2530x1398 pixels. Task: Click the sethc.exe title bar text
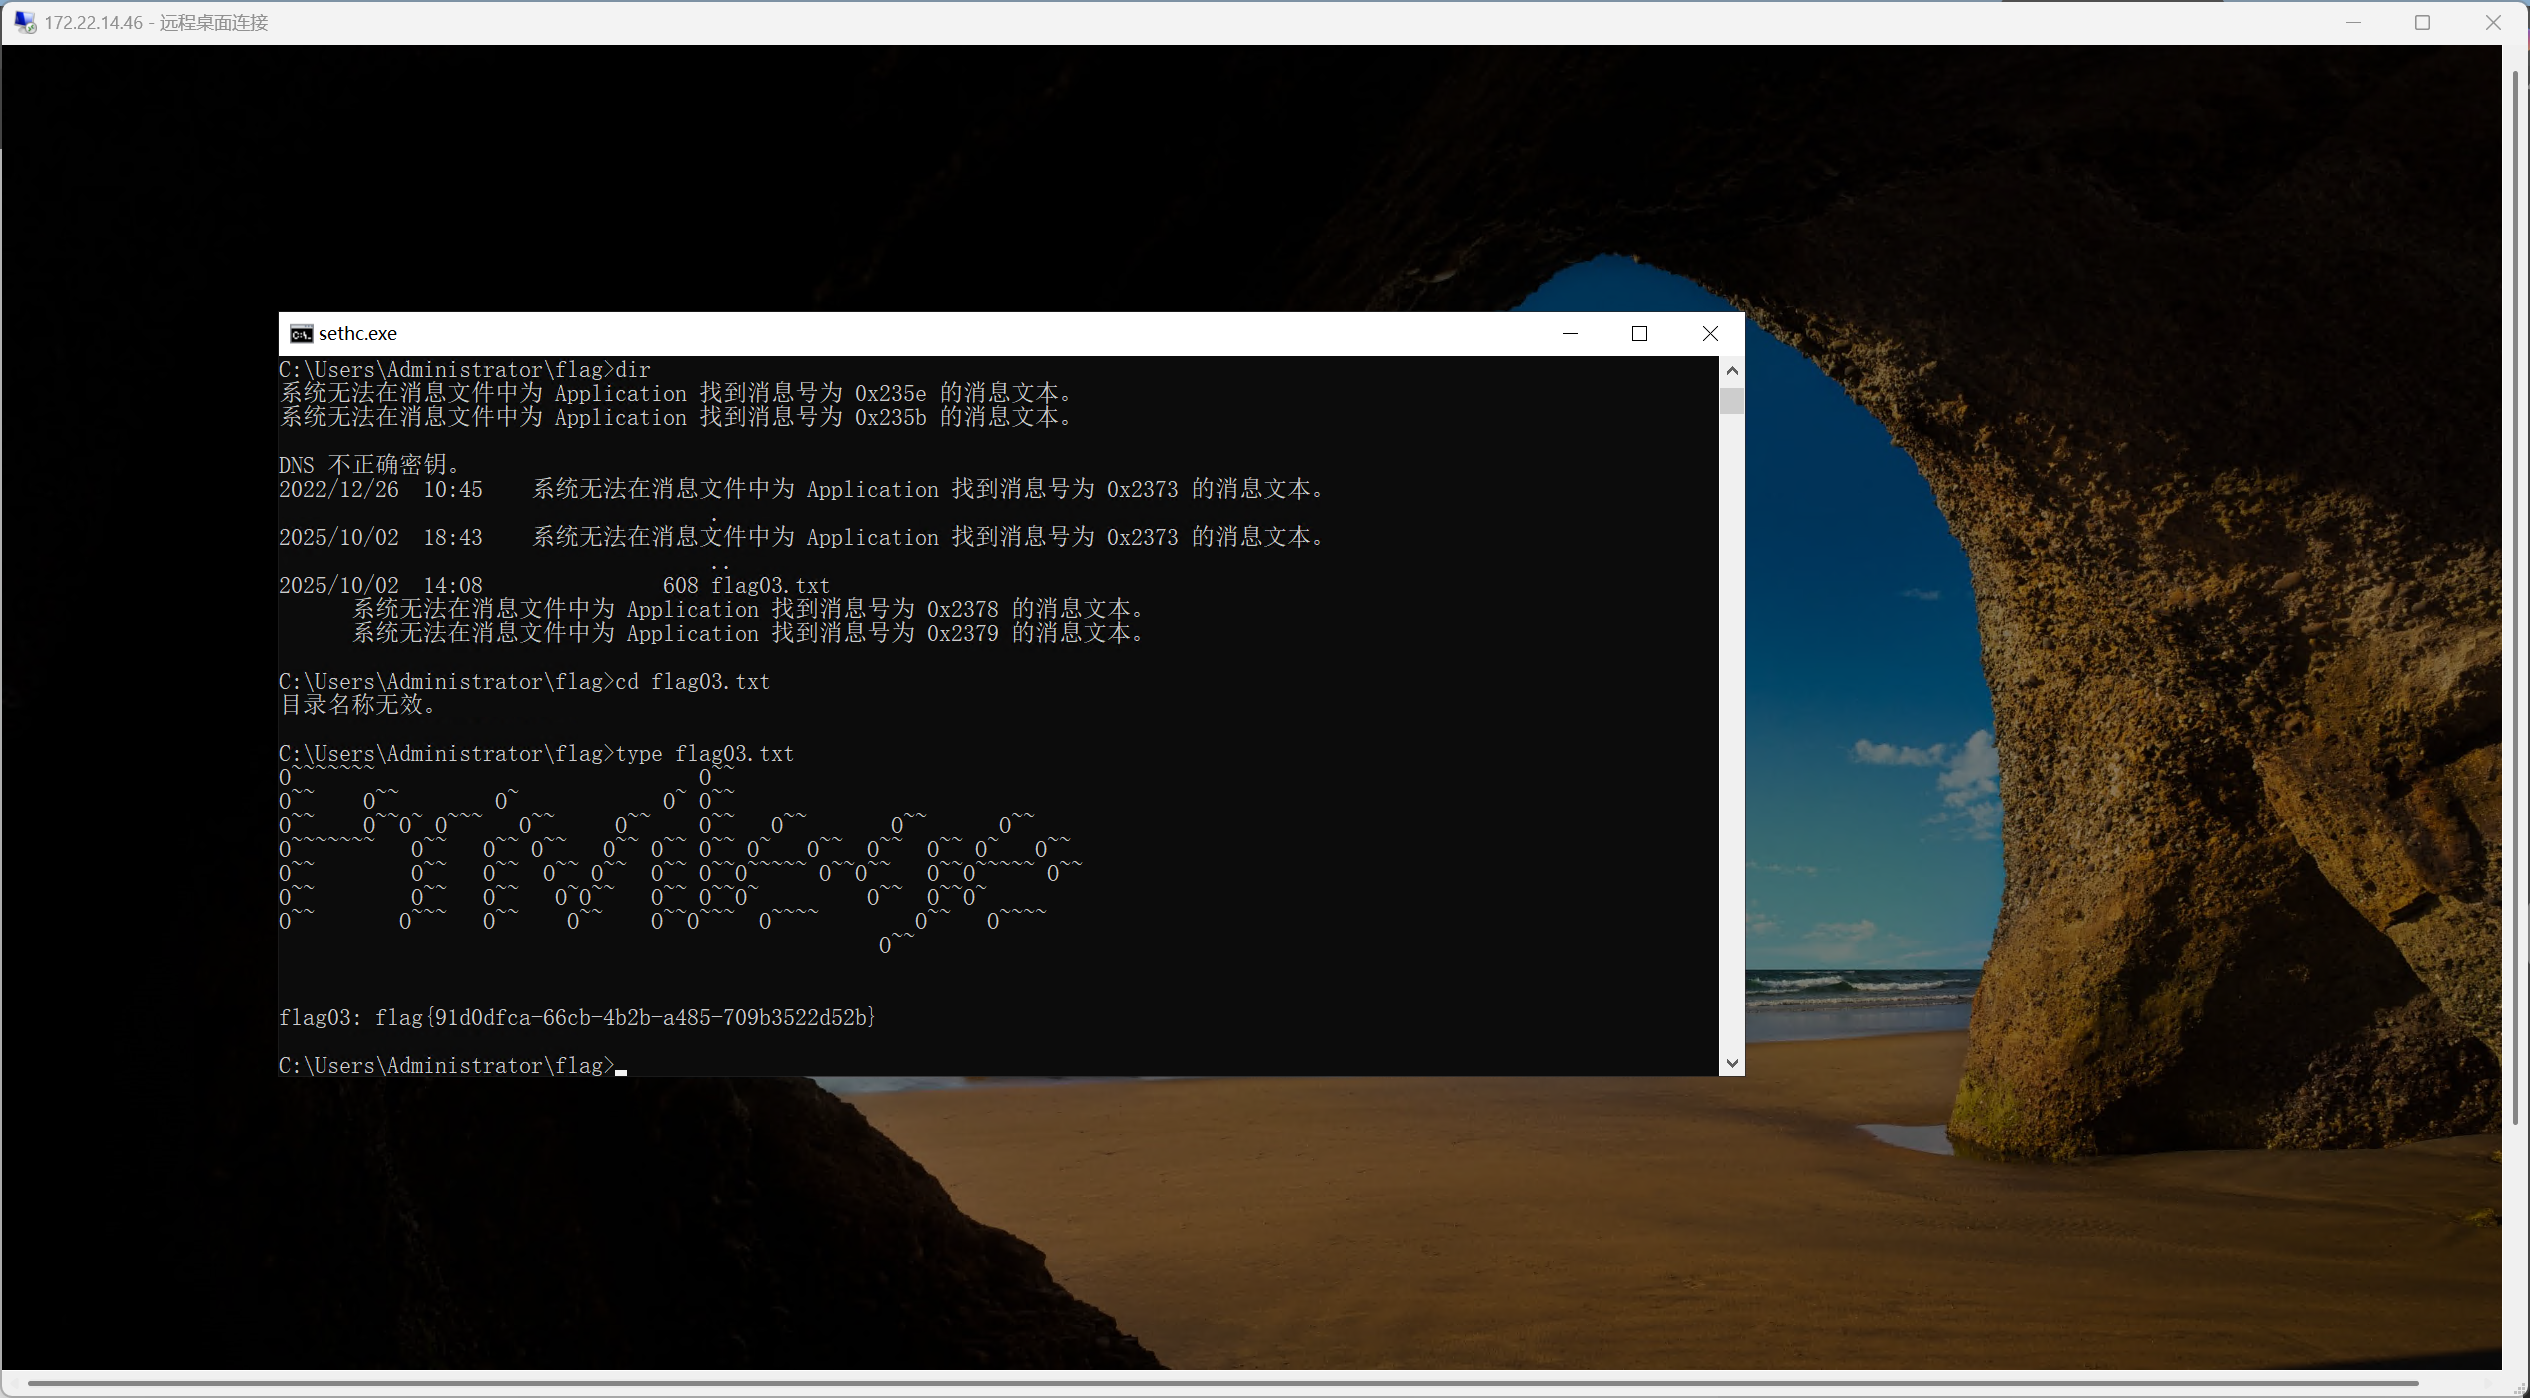click(358, 334)
